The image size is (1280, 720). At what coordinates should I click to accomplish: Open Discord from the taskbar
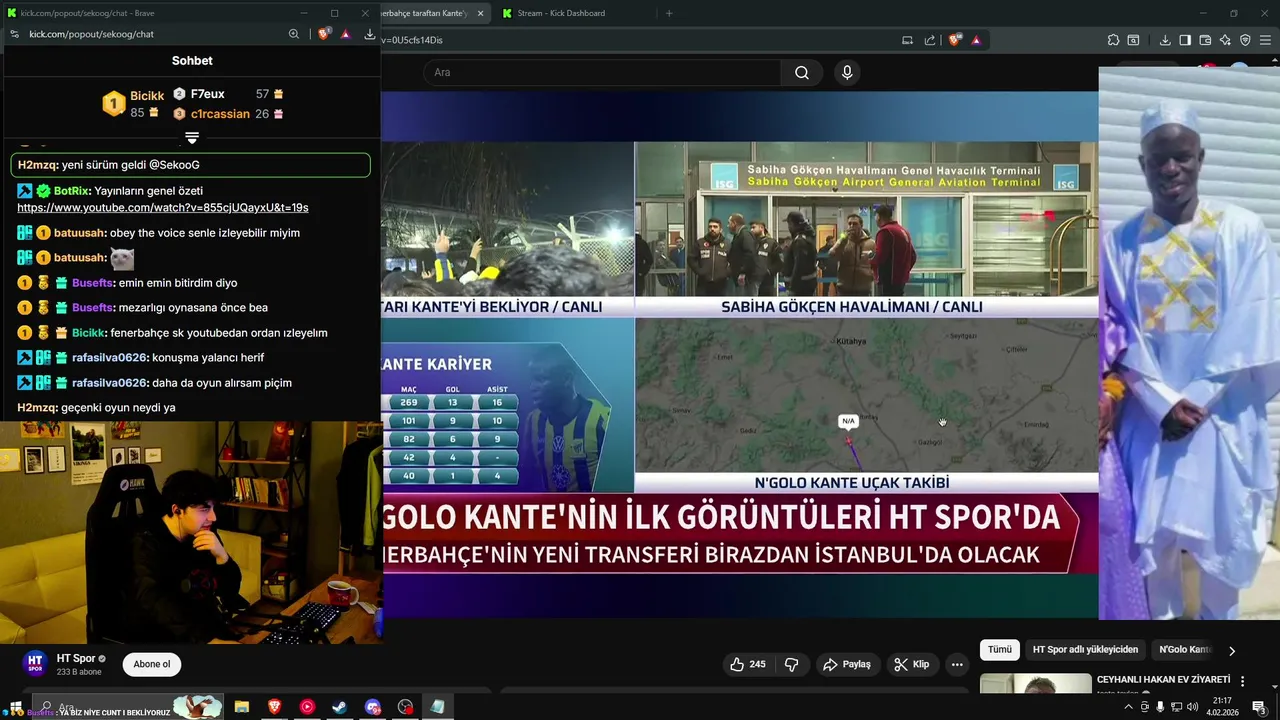click(x=373, y=707)
